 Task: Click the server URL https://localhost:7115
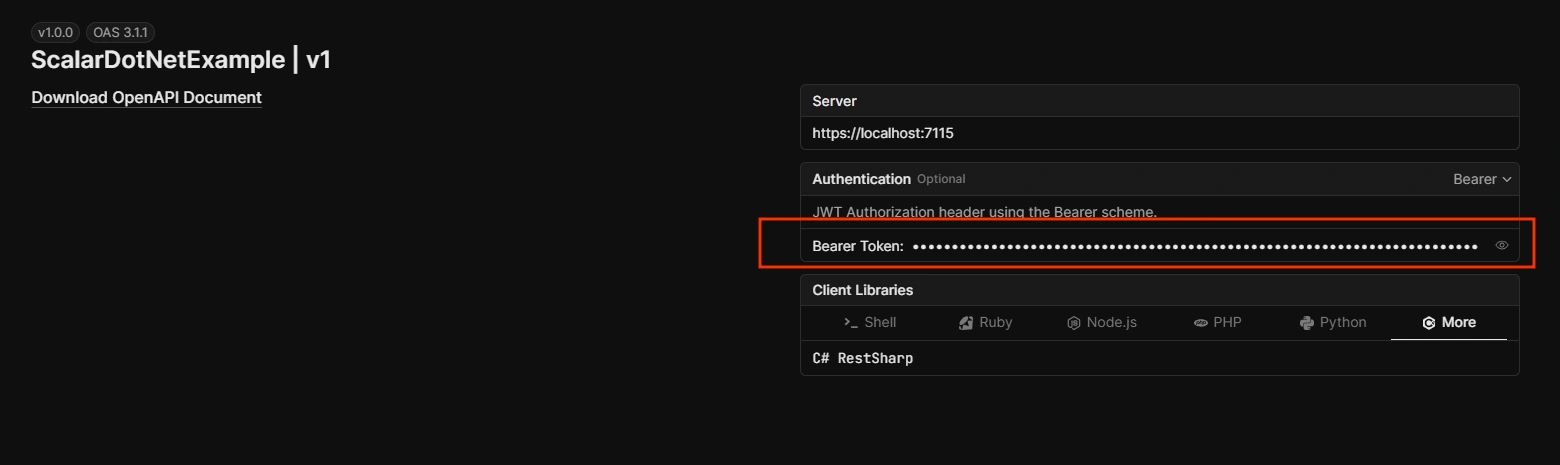[882, 133]
